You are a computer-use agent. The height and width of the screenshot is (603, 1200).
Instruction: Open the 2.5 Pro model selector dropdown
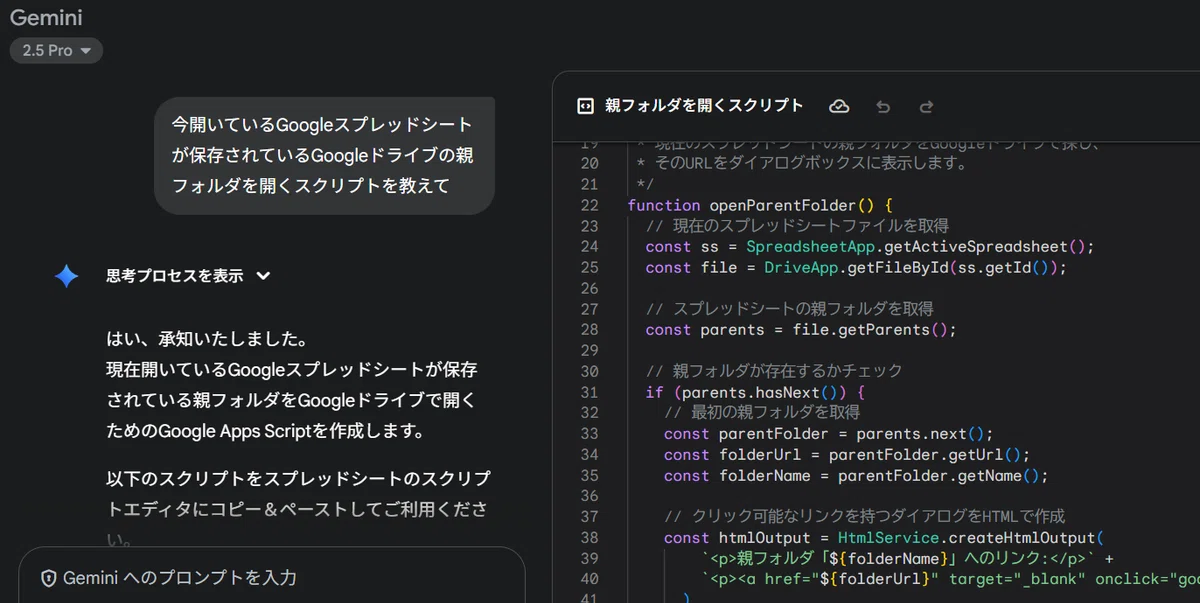[x=56, y=50]
